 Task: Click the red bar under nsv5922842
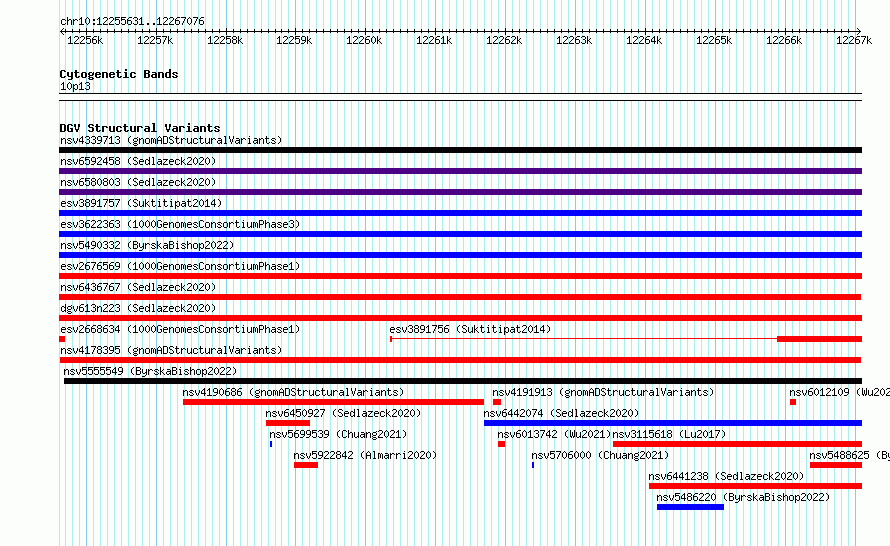point(306,465)
